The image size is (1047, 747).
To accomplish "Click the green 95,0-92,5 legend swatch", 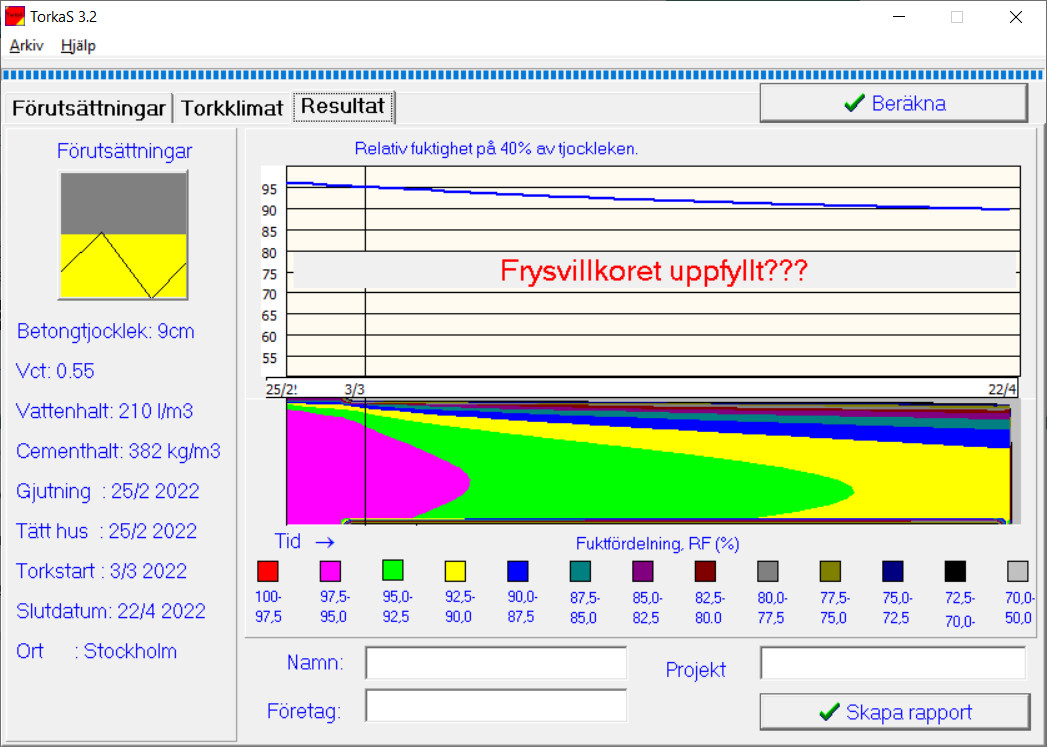I will 393,570.
